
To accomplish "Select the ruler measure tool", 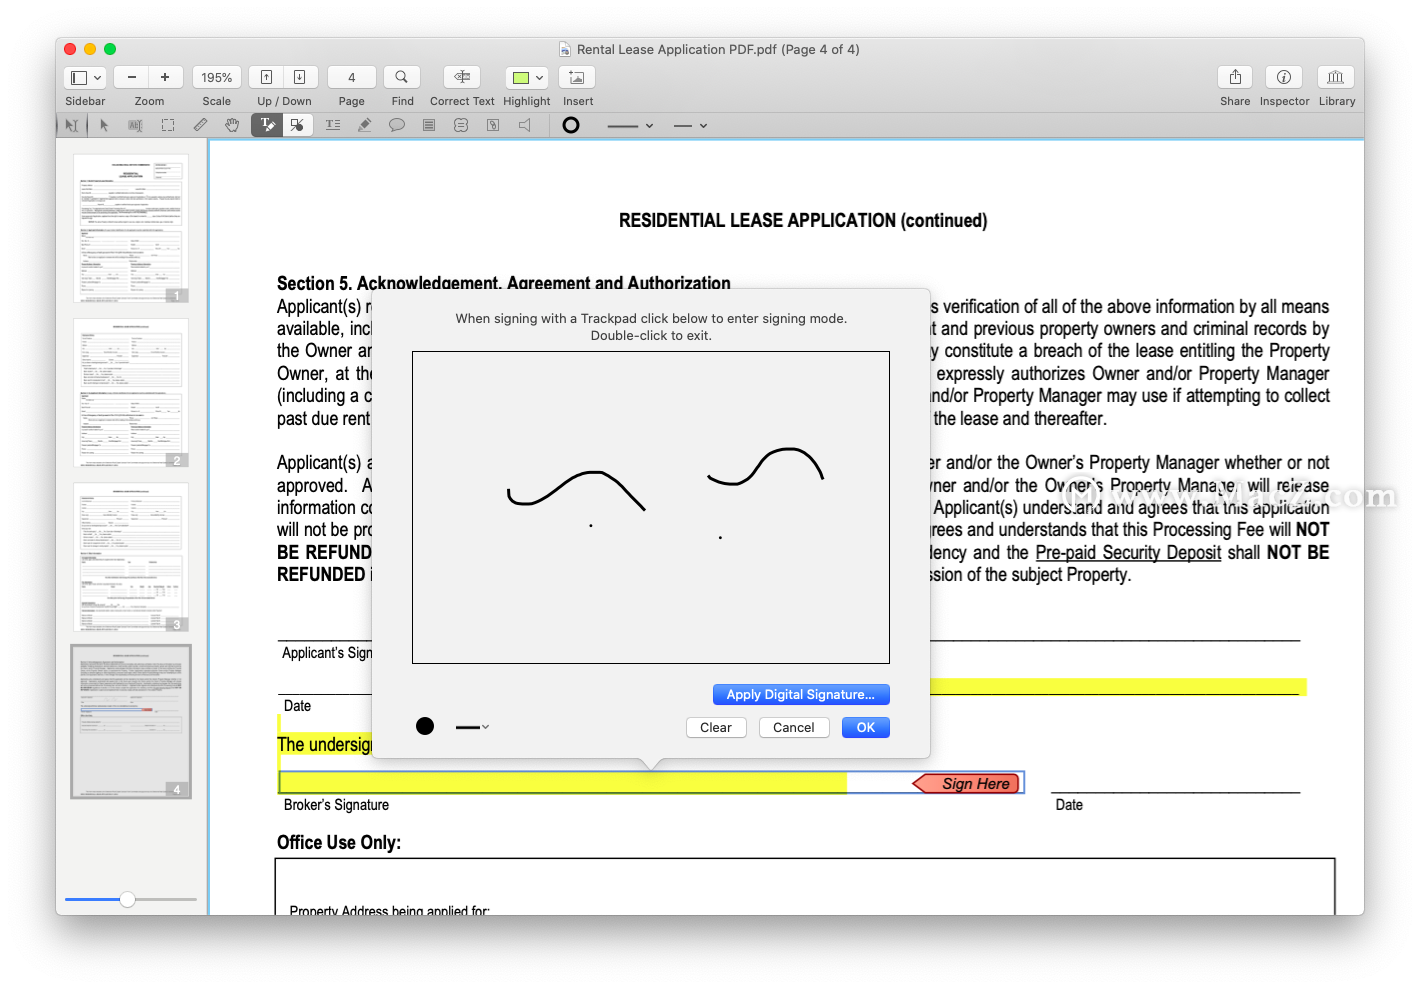I will click(200, 125).
